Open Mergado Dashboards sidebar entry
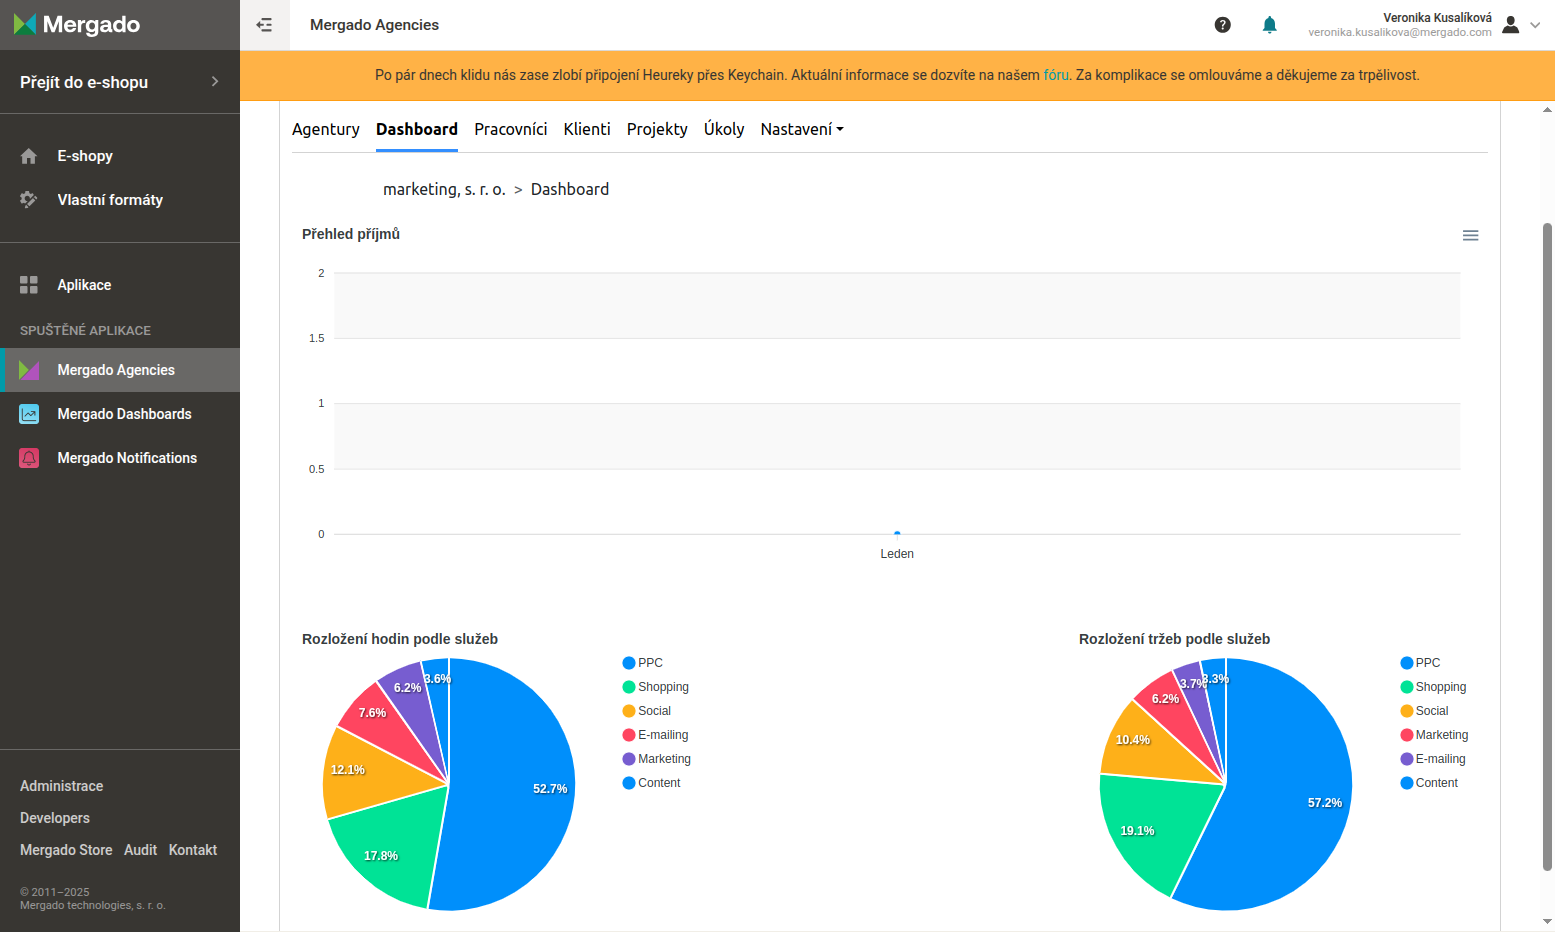This screenshot has width=1555, height=932. (x=124, y=414)
